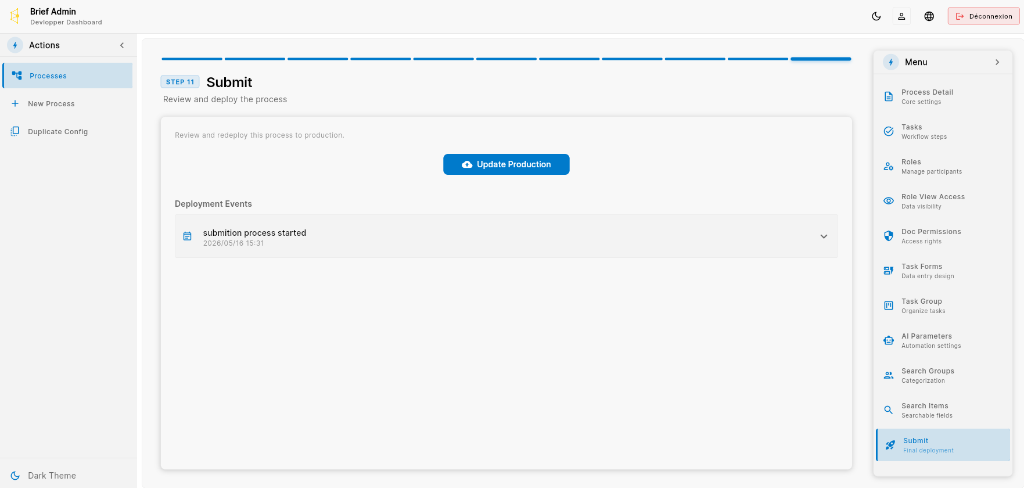1024x488 pixels.
Task: Open Doc Permissions item
Action: click(943, 236)
